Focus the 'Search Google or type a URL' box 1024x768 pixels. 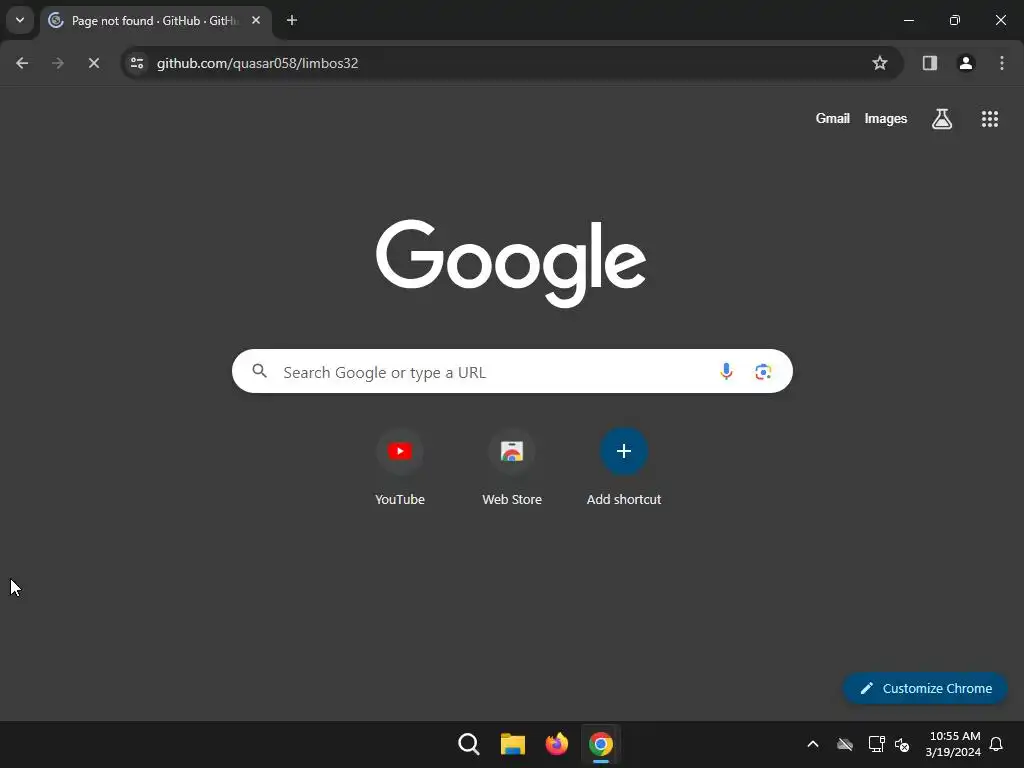point(512,372)
